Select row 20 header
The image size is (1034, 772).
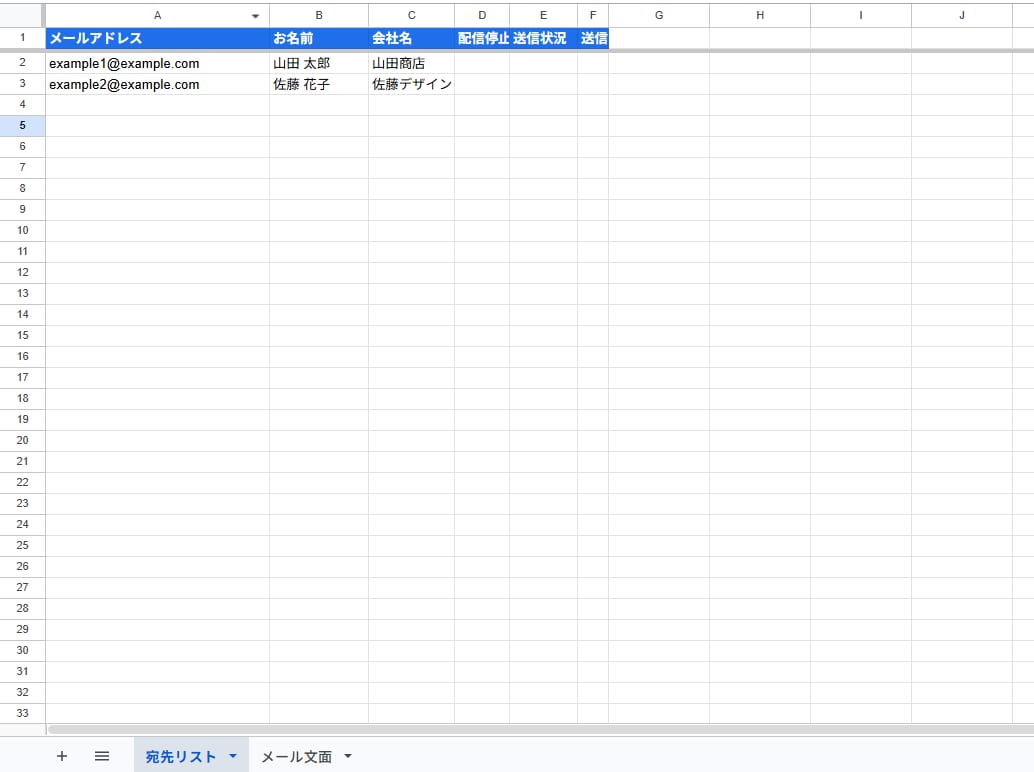[x=22, y=440]
